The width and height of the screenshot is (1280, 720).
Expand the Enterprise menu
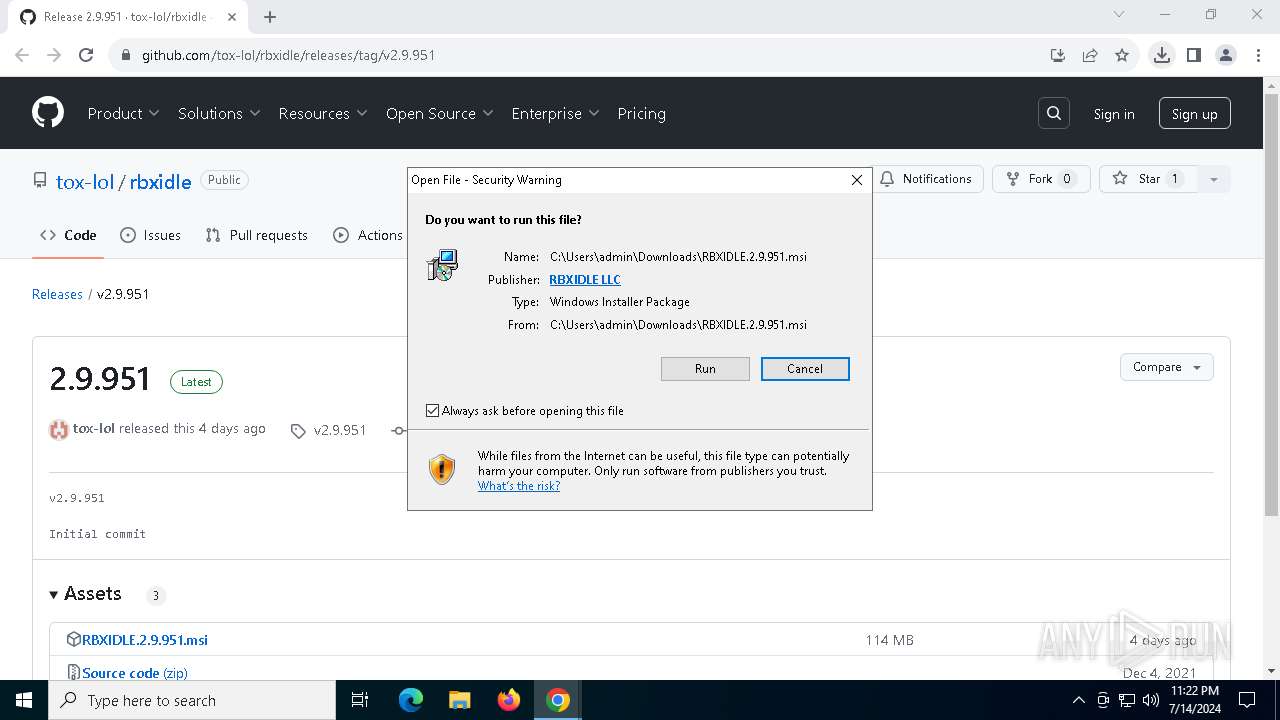tap(555, 113)
